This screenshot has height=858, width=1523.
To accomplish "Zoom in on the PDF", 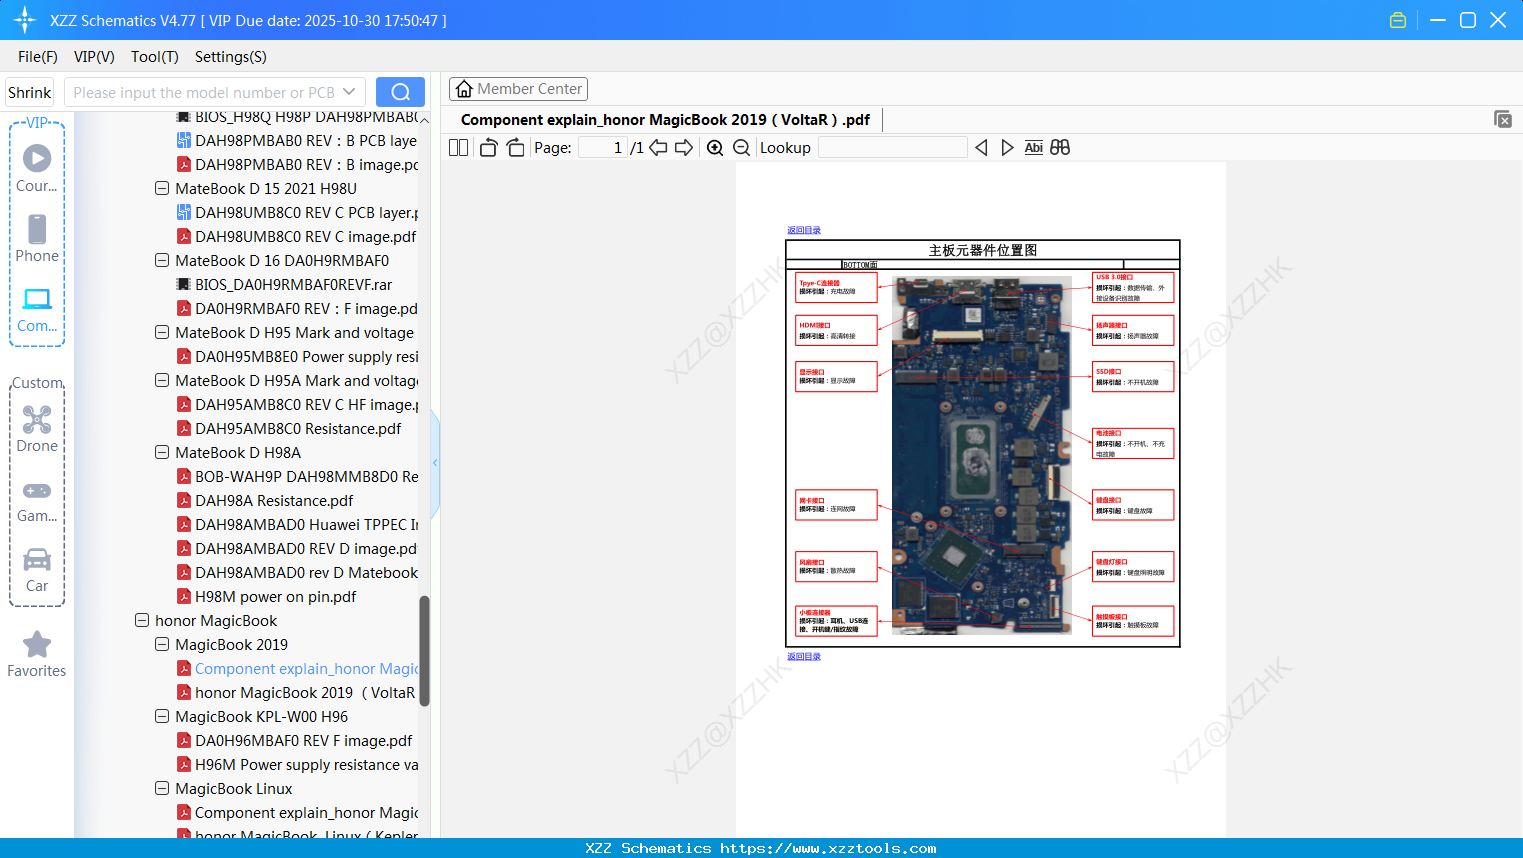I will (x=715, y=148).
